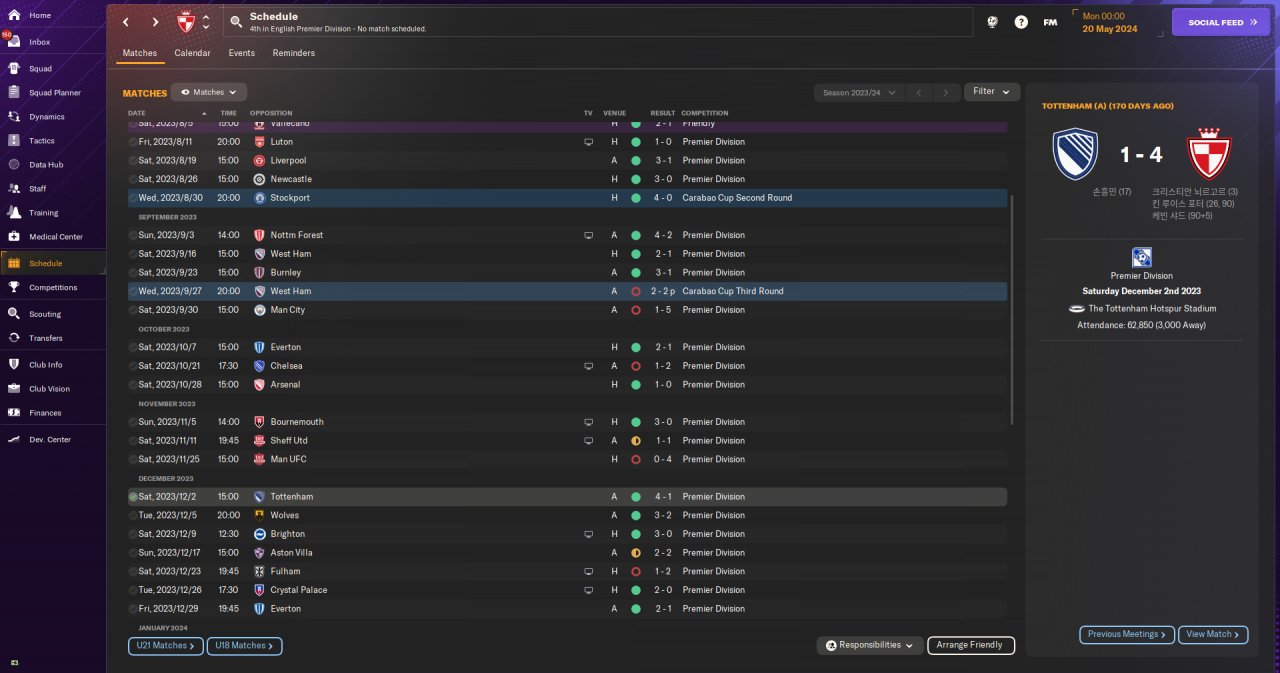Screen dimensions: 1280x673
Task: Open the Medical Center icon
Action: pos(14,236)
